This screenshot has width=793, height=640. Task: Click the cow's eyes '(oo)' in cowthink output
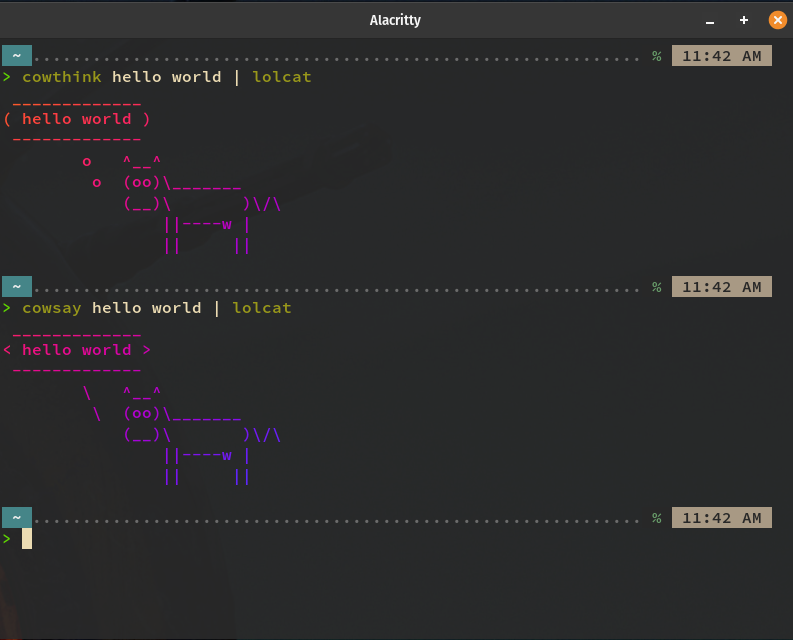(142, 182)
